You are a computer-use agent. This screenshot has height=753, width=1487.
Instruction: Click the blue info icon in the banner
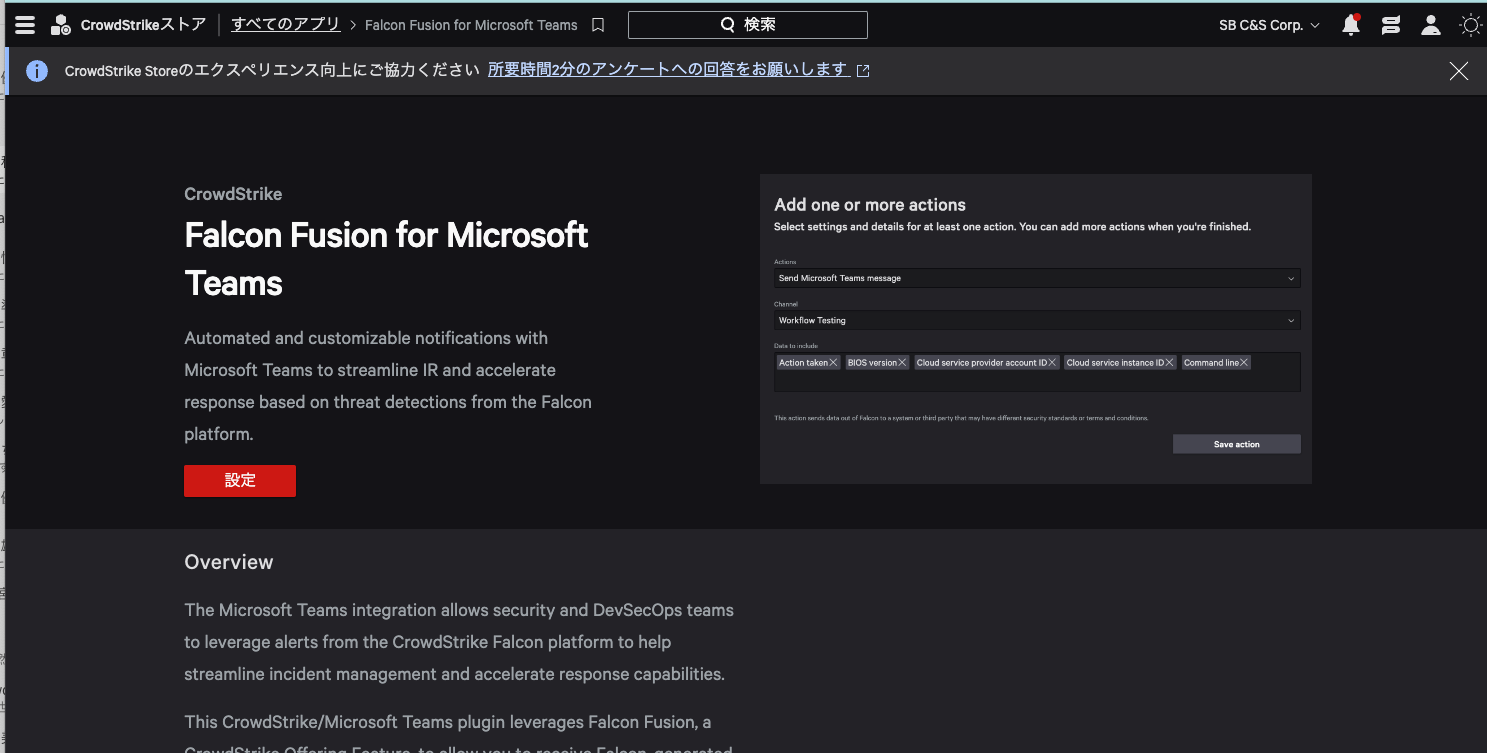point(37,71)
